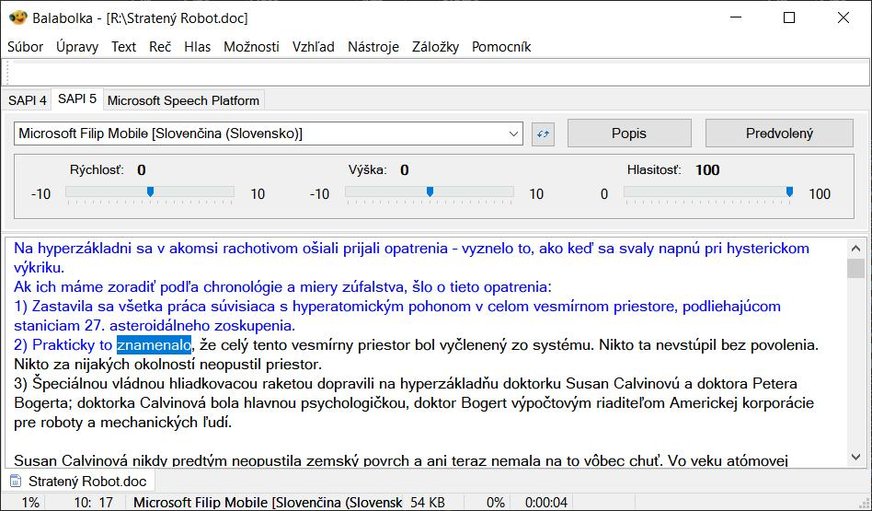Click the Výška pitch slider handle
The height and width of the screenshot is (511, 872).
(x=430, y=192)
